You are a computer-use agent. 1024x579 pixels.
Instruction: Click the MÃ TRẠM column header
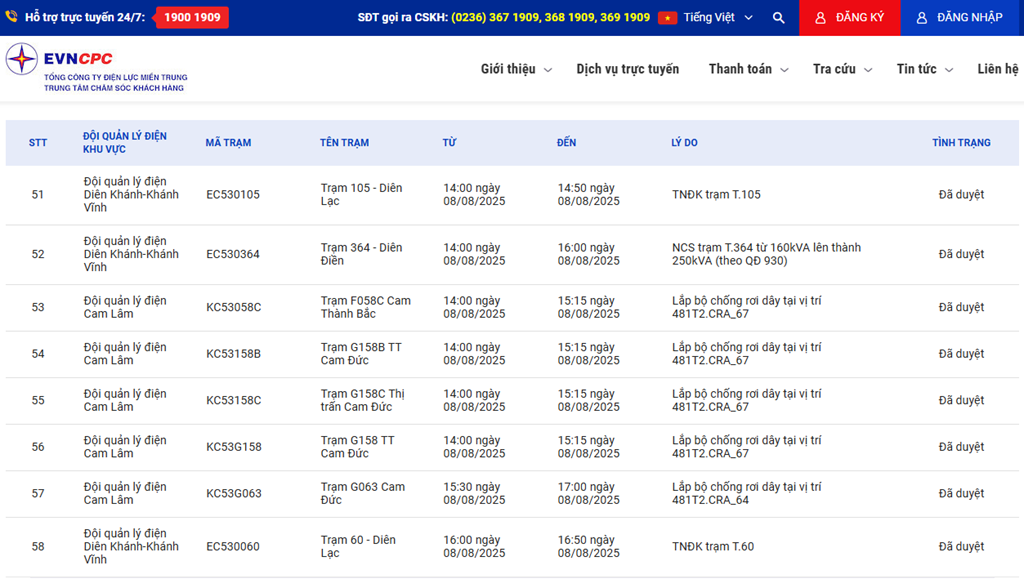(x=228, y=143)
